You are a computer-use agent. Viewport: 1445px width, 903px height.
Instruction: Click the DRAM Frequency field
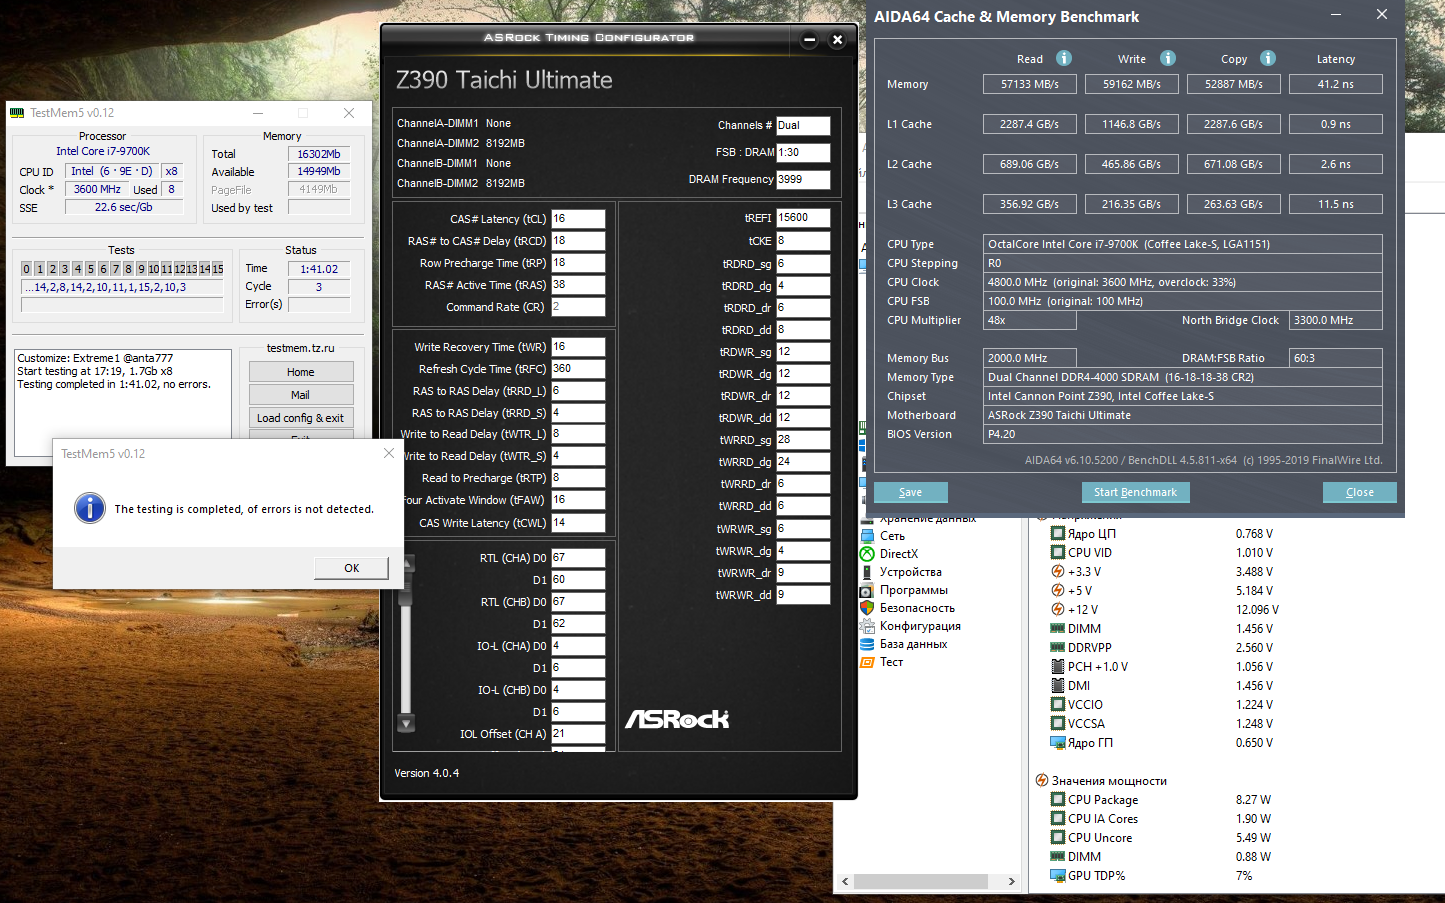point(803,180)
